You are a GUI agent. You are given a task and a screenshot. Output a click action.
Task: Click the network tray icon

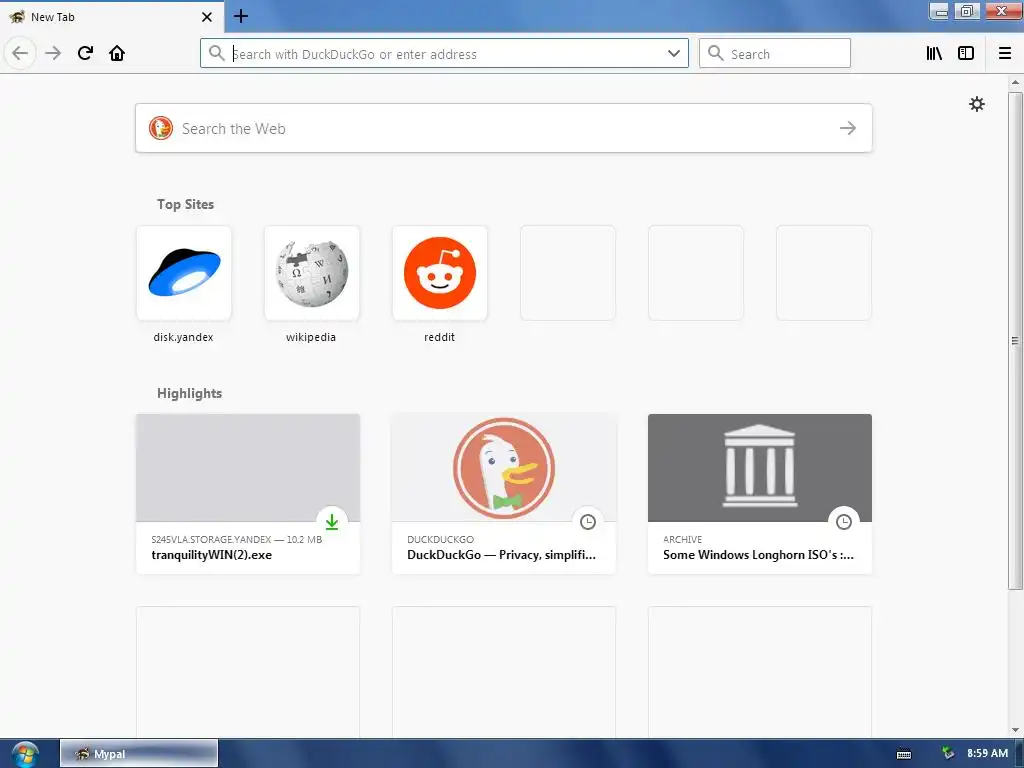pos(948,754)
